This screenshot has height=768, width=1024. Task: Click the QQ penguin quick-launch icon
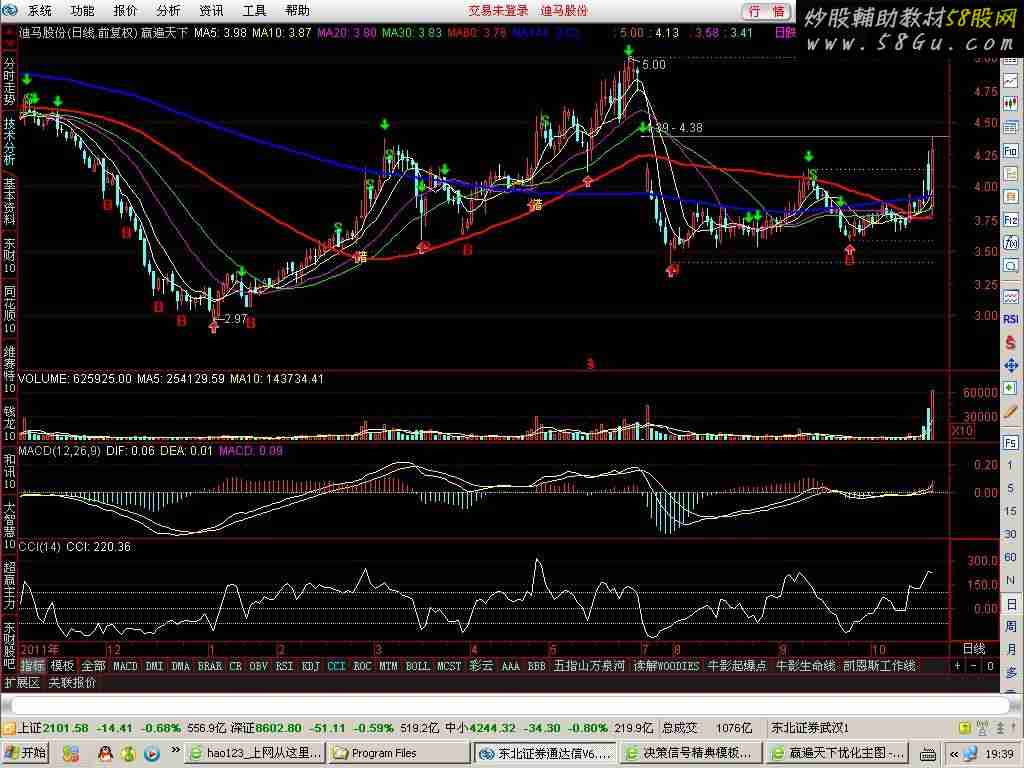tap(104, 754)
